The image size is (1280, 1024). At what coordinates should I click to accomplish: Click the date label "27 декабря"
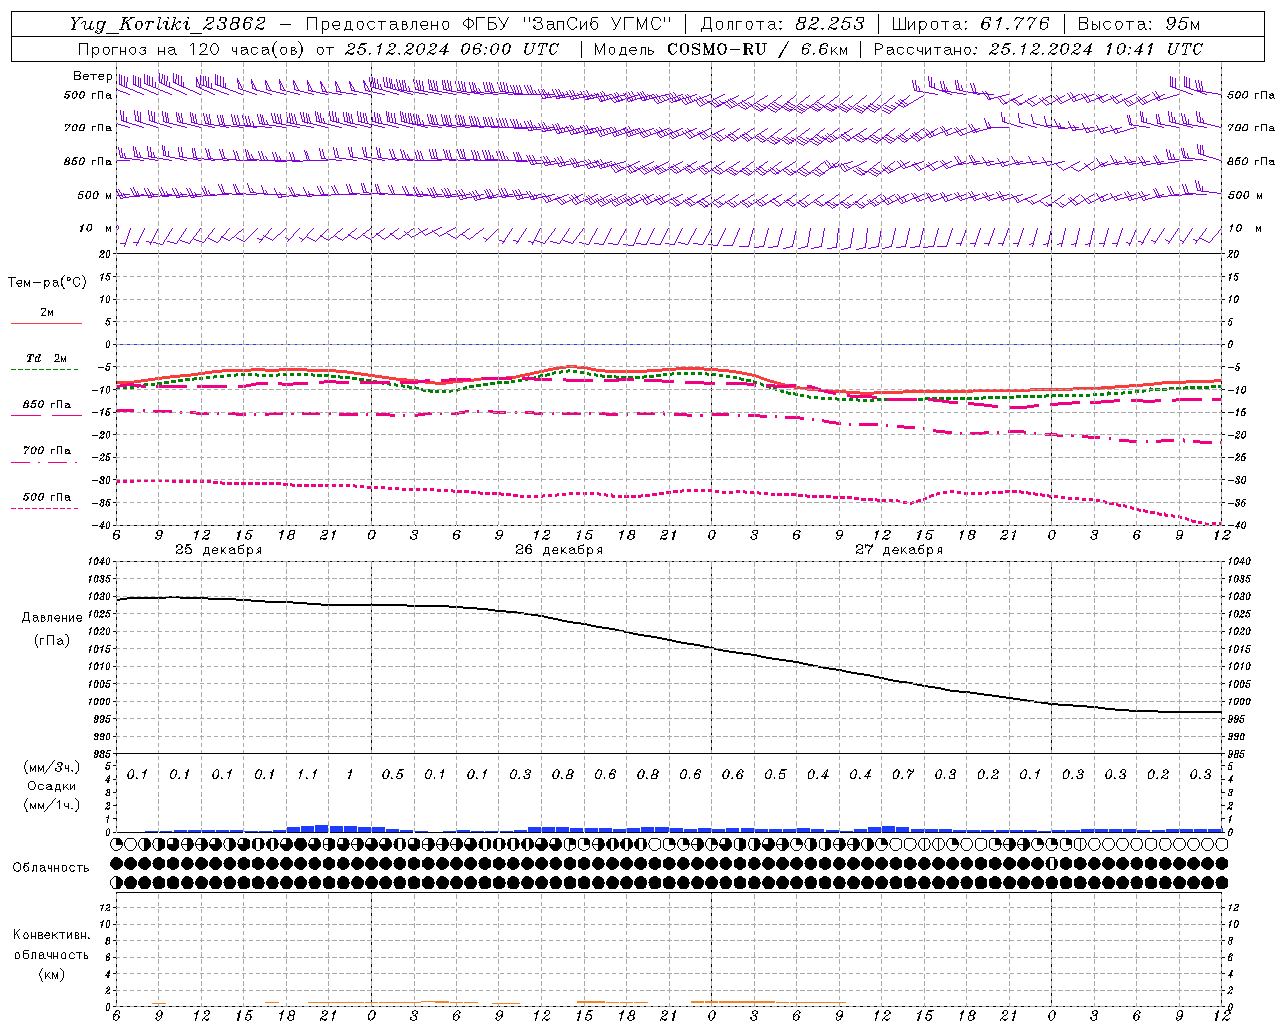coord(899,550)
